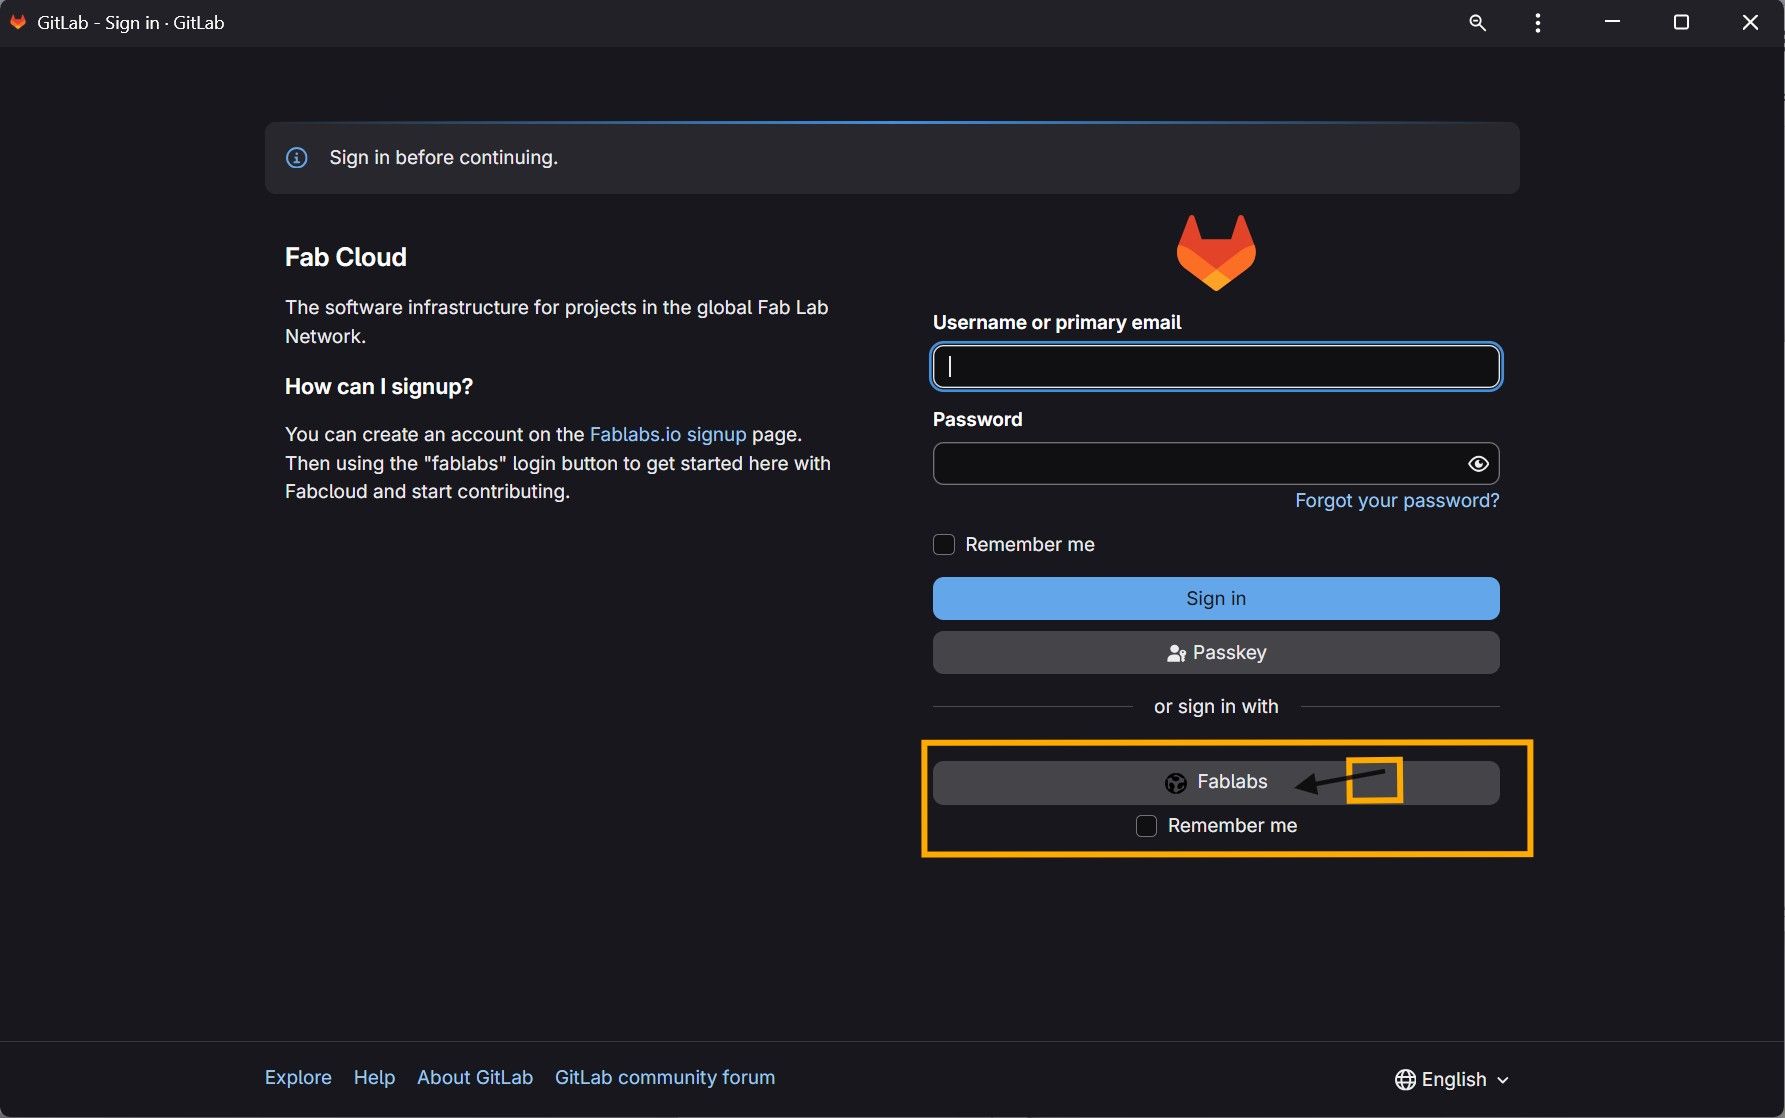
Task: Click the info icon in the sign-in alert
Action: pyautogui.click(x=297, y=158)
